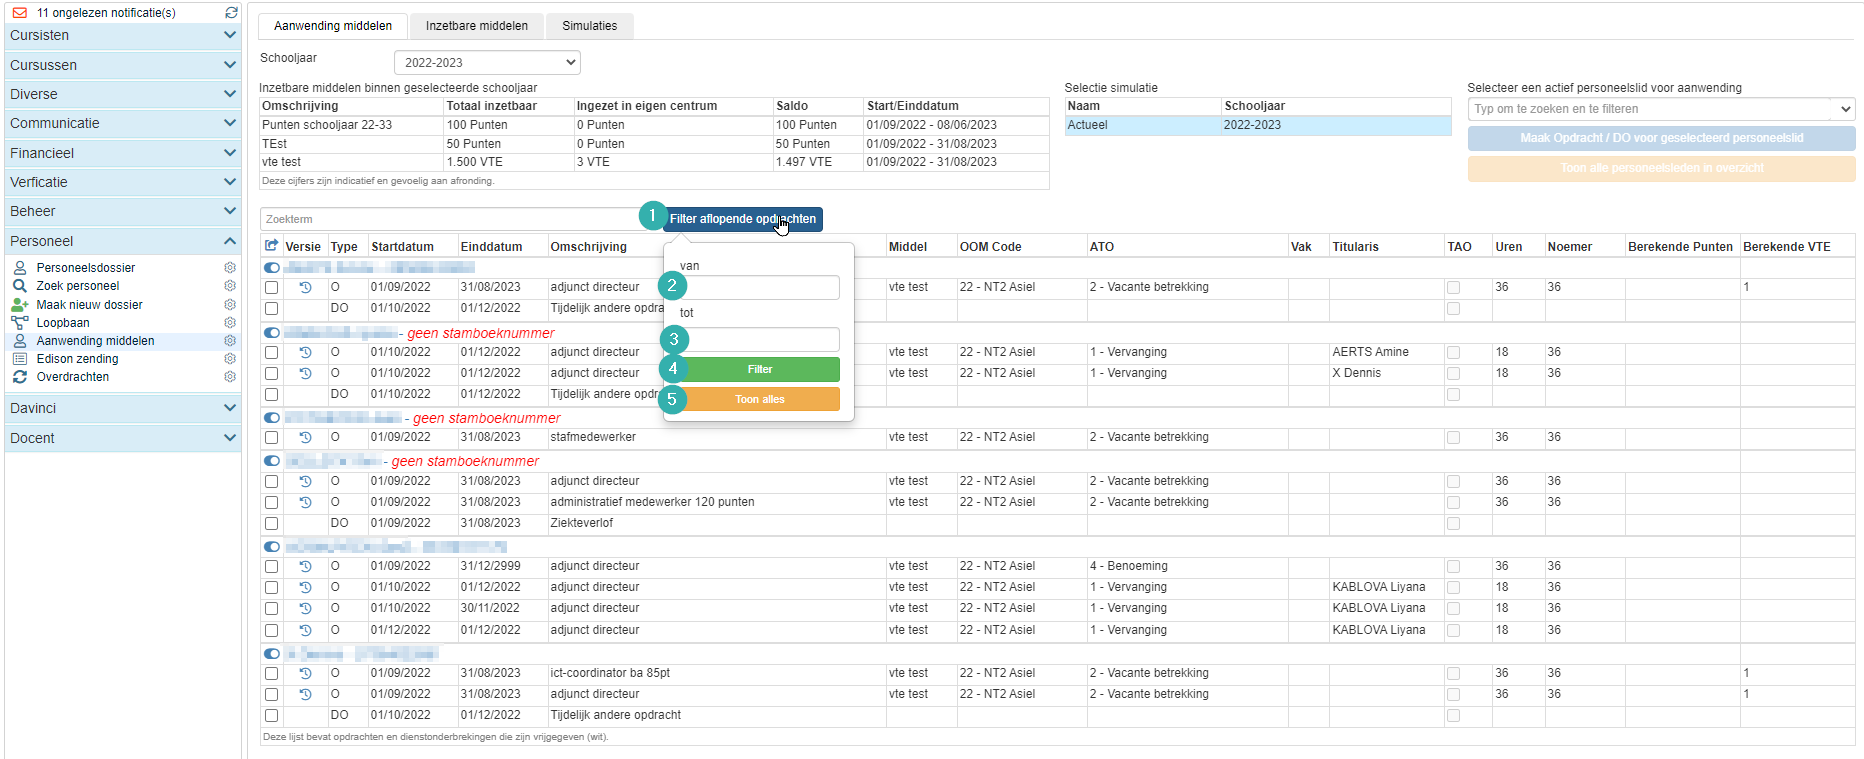The height and width of the screenshot is (759, 1864).
Task: Open Personeelsdossier in the sidebar
Action: point(86,268)
